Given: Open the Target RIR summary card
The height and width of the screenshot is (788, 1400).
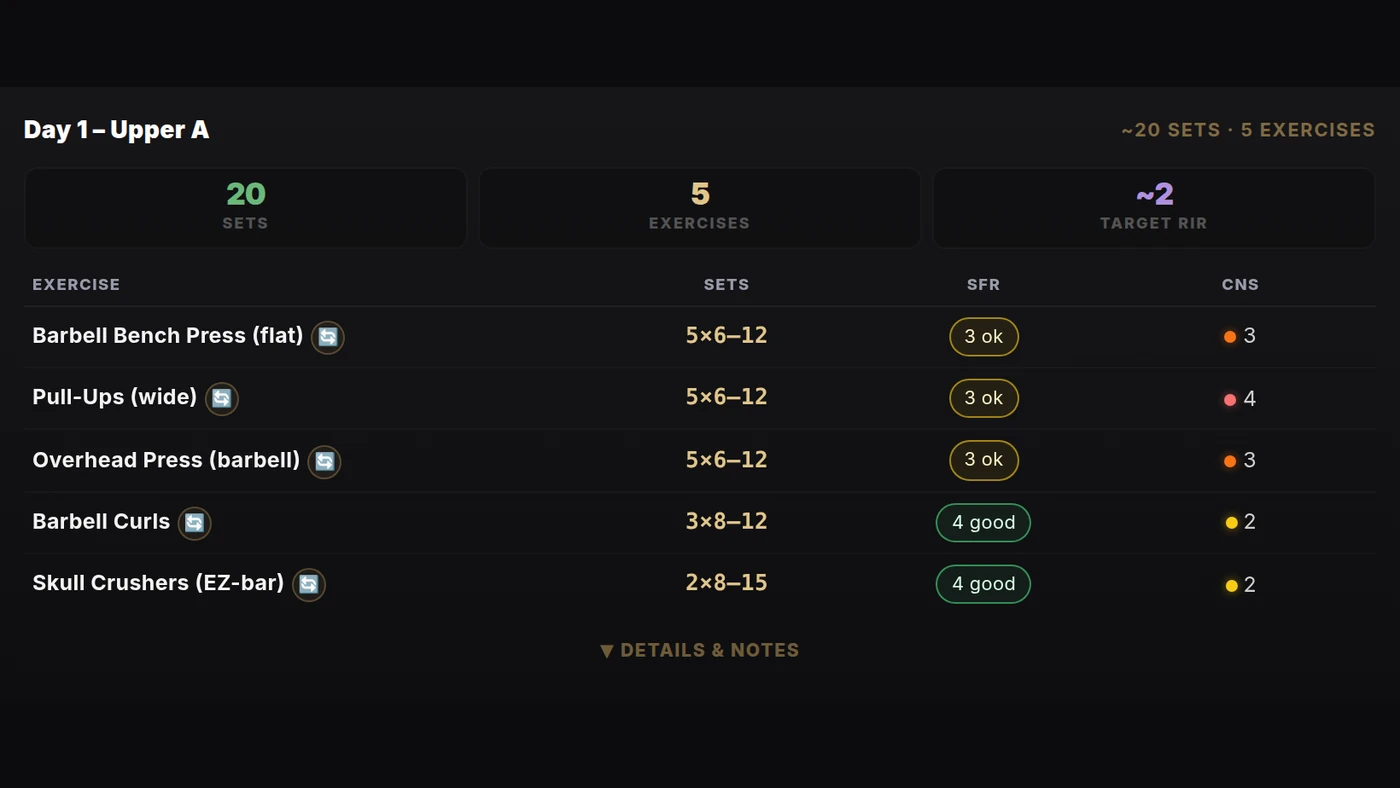Looking at the screenshot, I should (1154, 208).
